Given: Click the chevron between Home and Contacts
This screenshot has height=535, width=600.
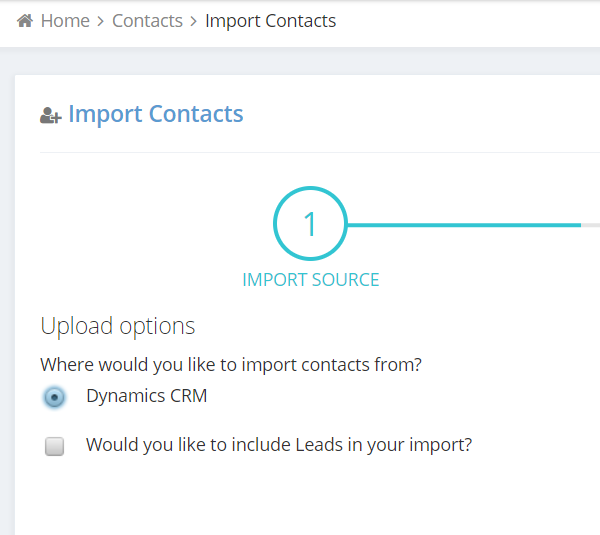Looking at the screenshot, I should point(101,21).
